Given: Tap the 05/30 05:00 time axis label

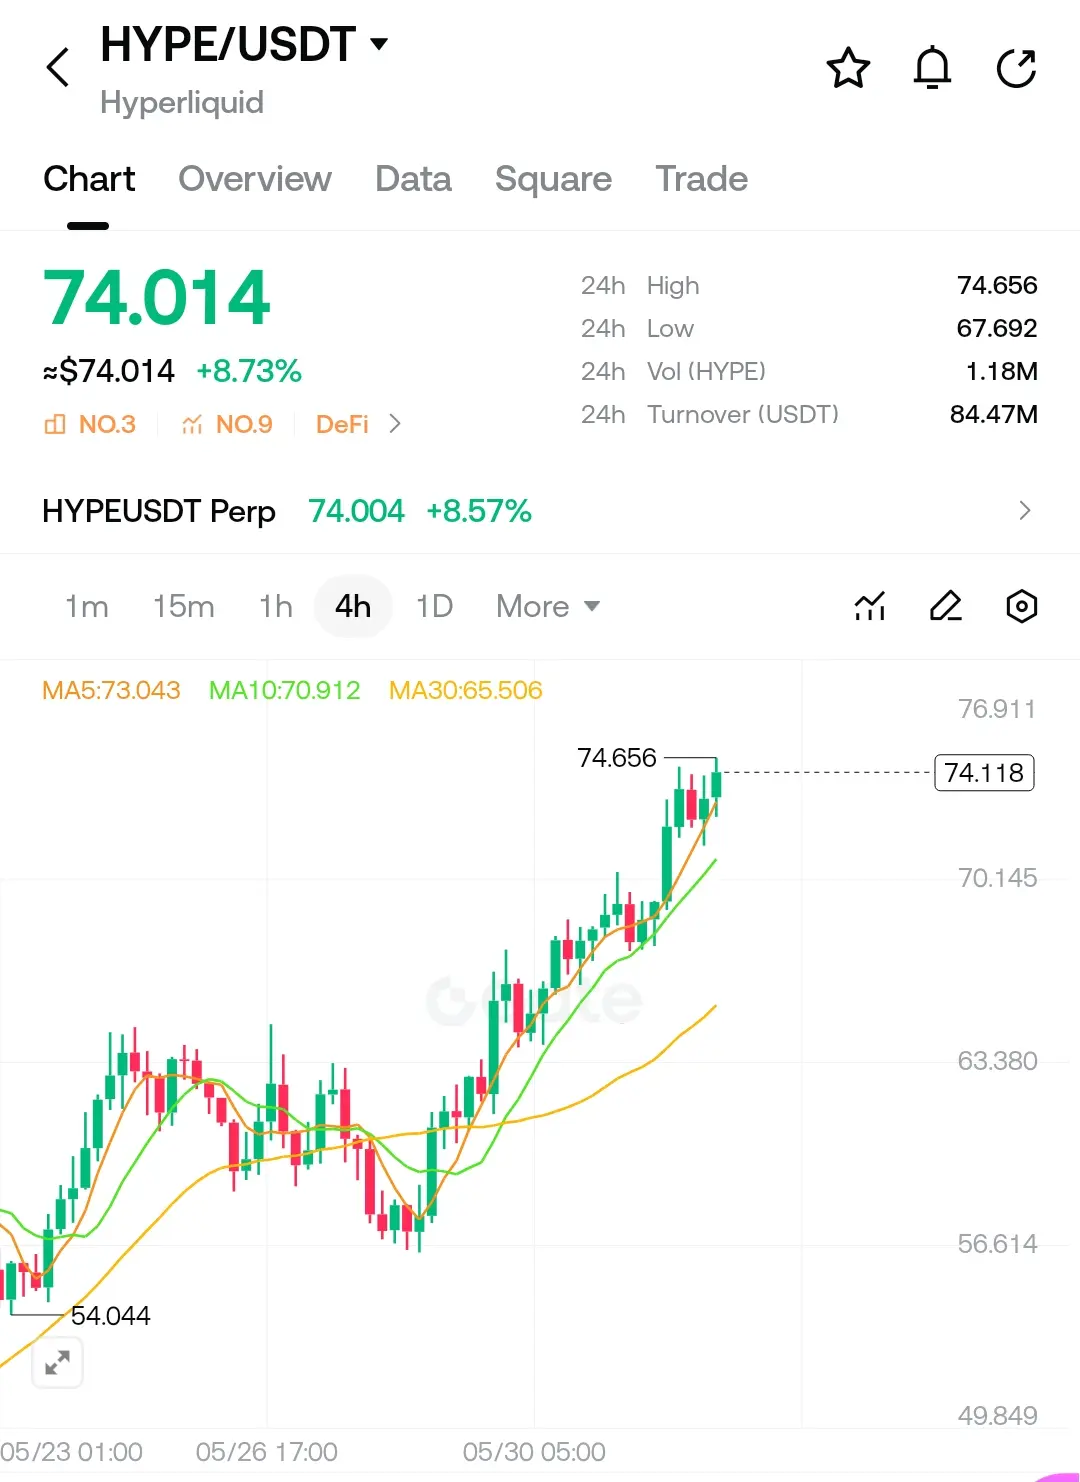Looking at the screenshot, I should [534, 1452].
